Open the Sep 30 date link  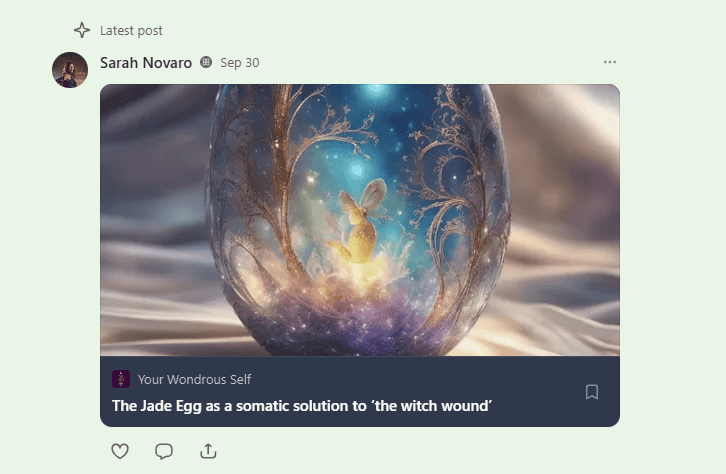[x=240, y=62]
